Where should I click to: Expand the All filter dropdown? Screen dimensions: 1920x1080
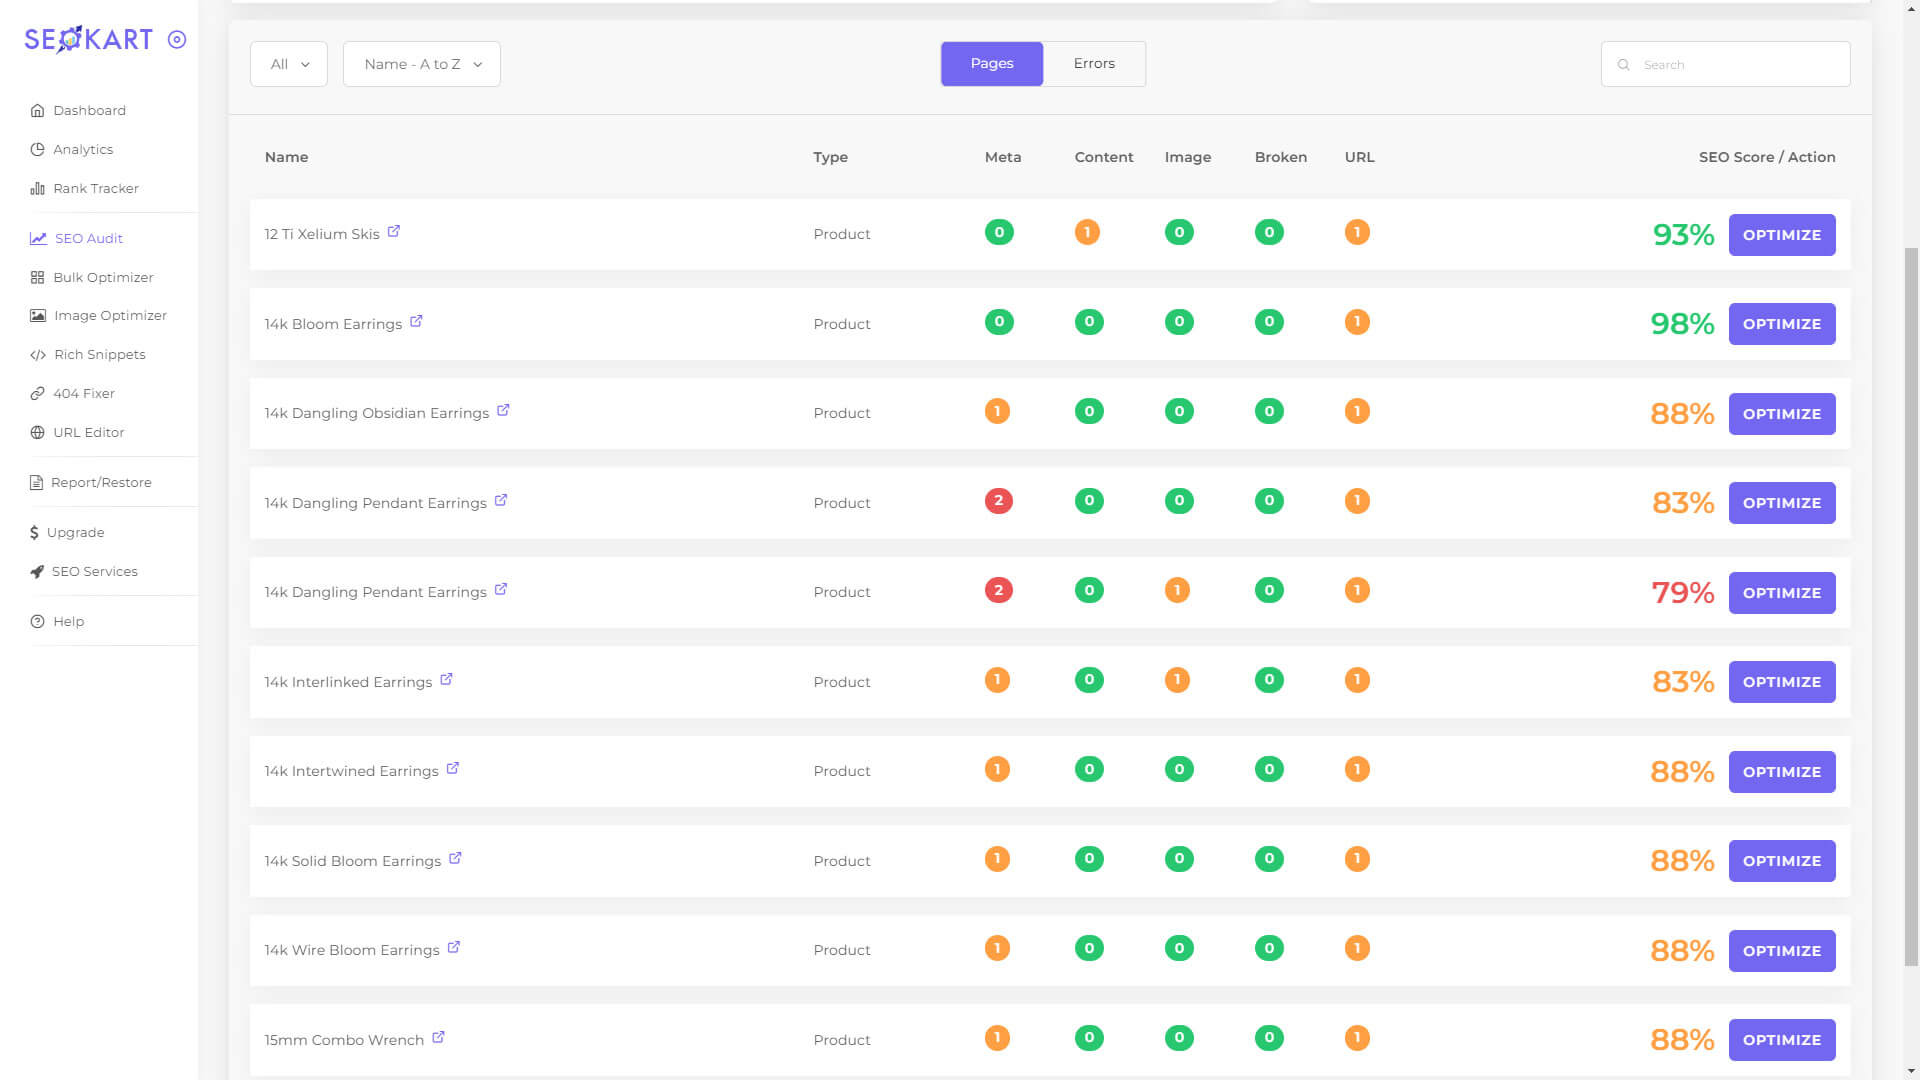point(289,64)
